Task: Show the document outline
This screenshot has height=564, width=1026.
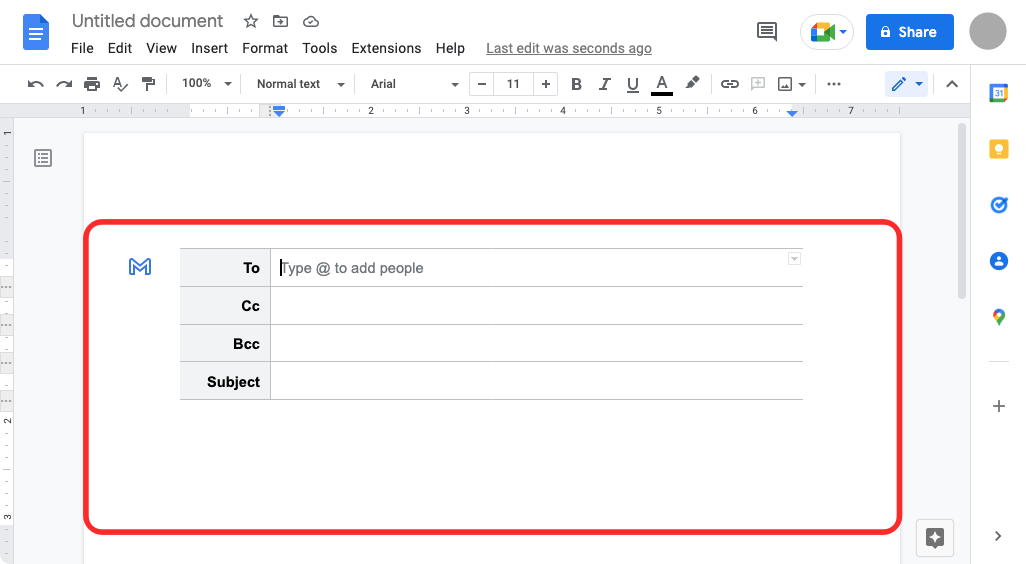Action: (x=43, y=158)
